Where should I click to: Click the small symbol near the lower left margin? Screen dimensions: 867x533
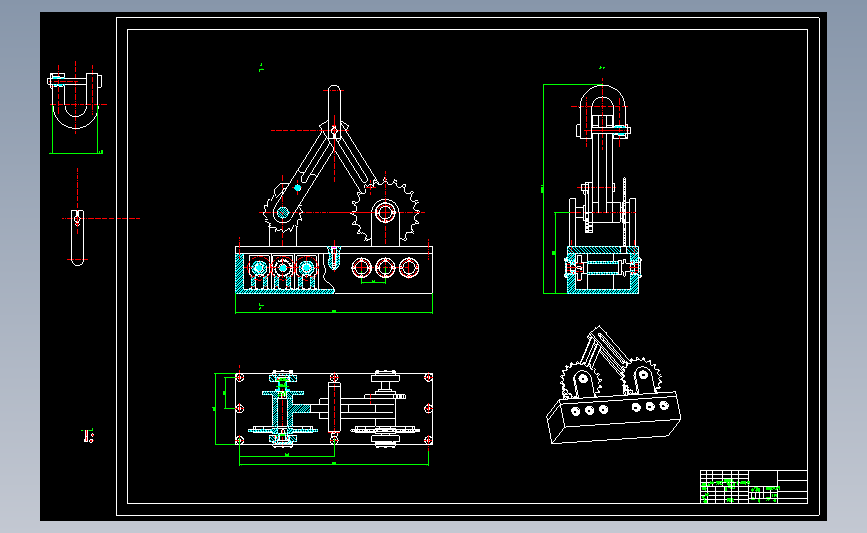click(88, 436)
